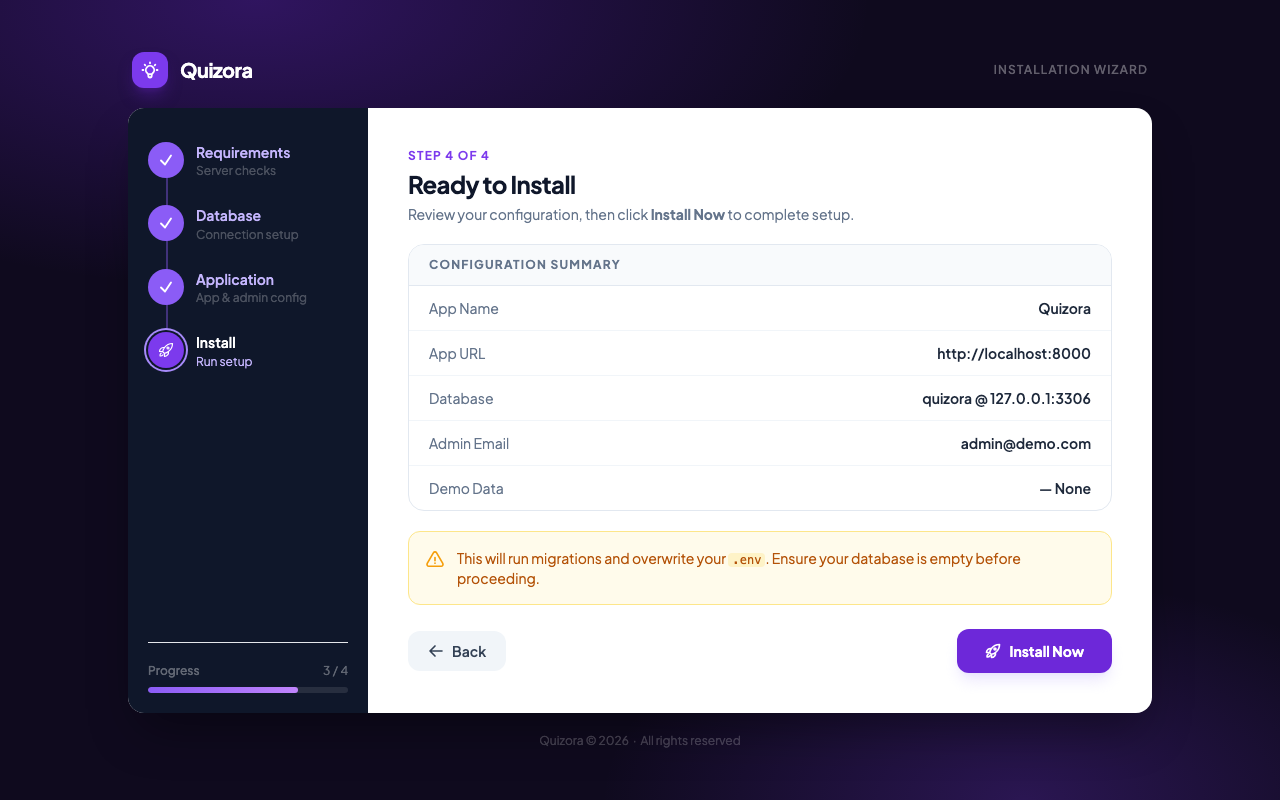This screenshot has width=1280, height=800.
Task: Click the CONFIGURATION SUMMARY header
Action: 524,265
